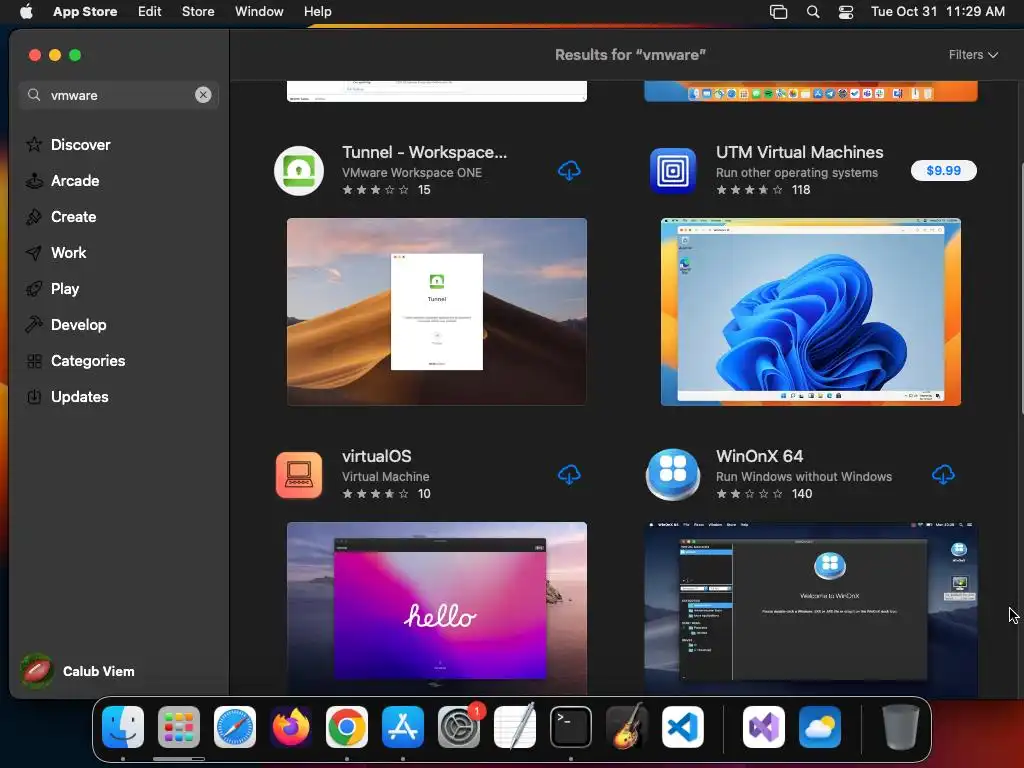Open the Store menu
1024x768 pixels.
198,11
